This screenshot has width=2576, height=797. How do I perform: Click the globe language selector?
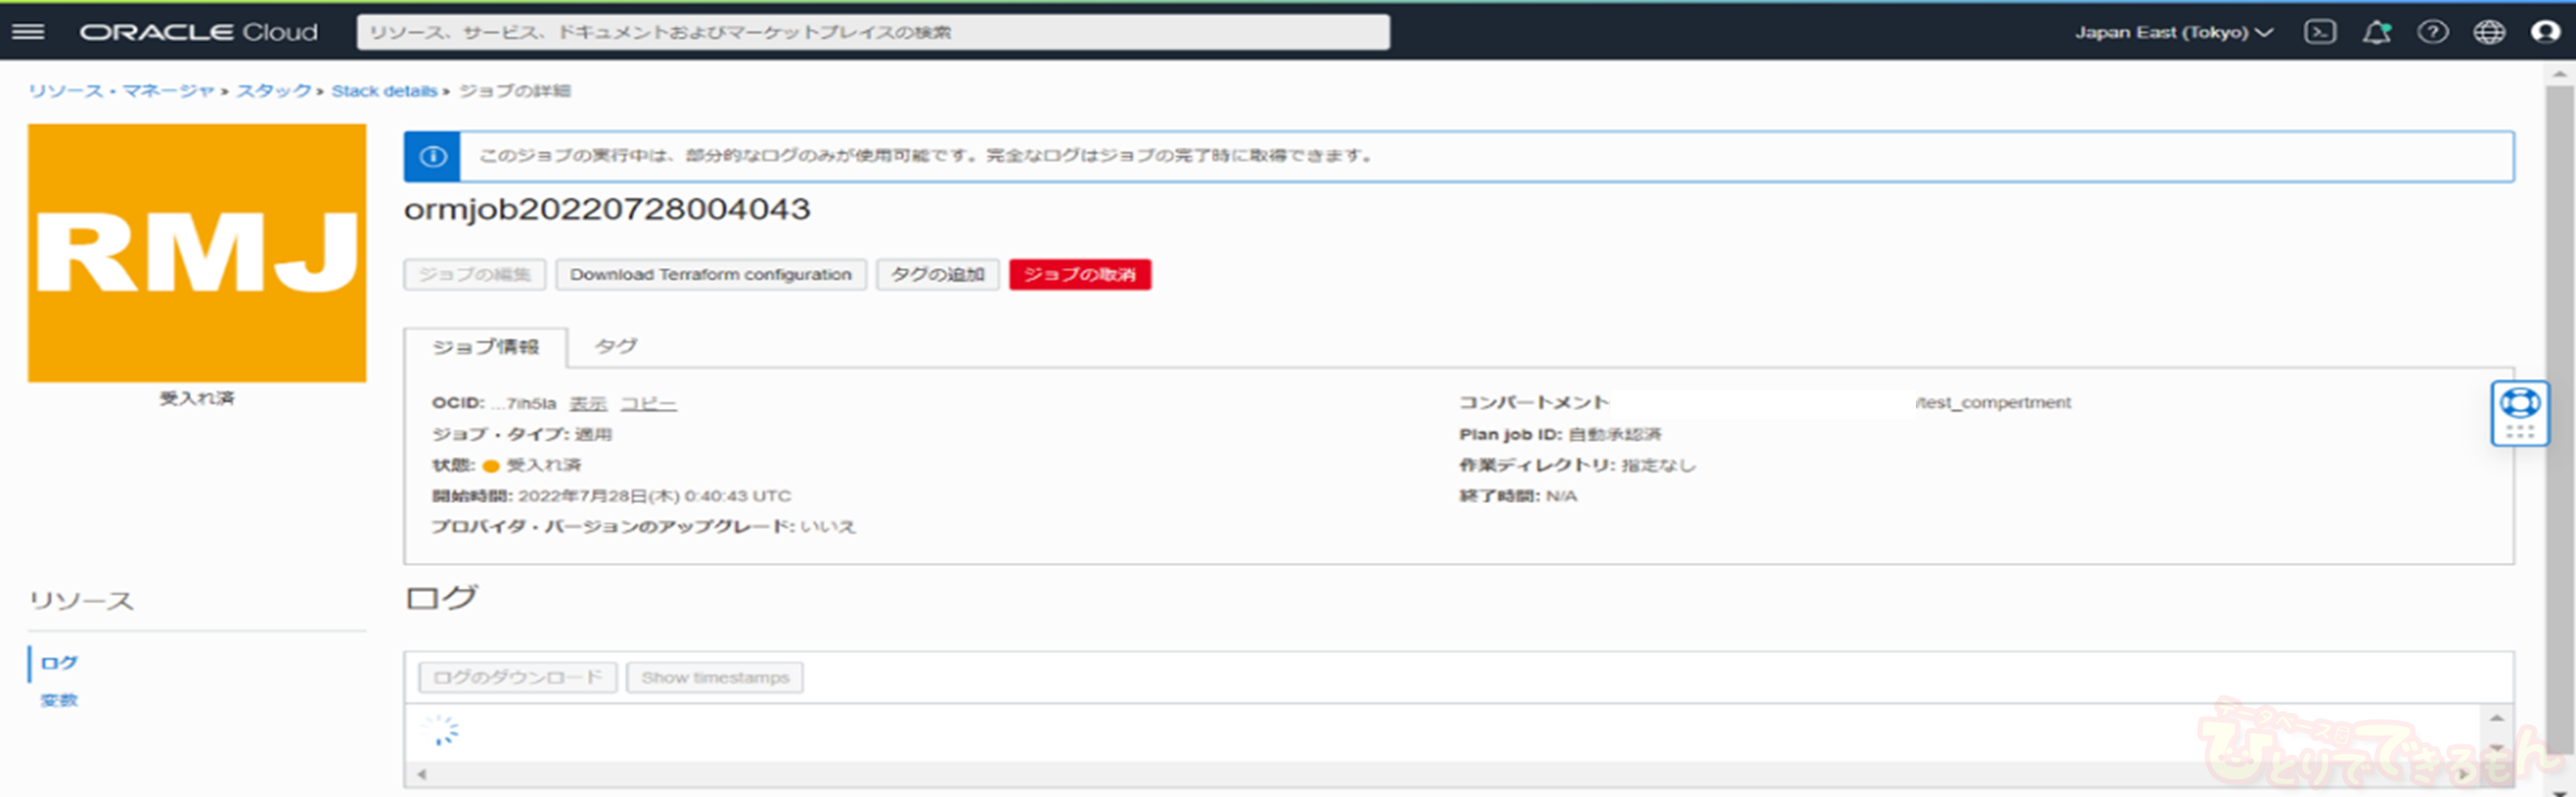coord(2488,32)
